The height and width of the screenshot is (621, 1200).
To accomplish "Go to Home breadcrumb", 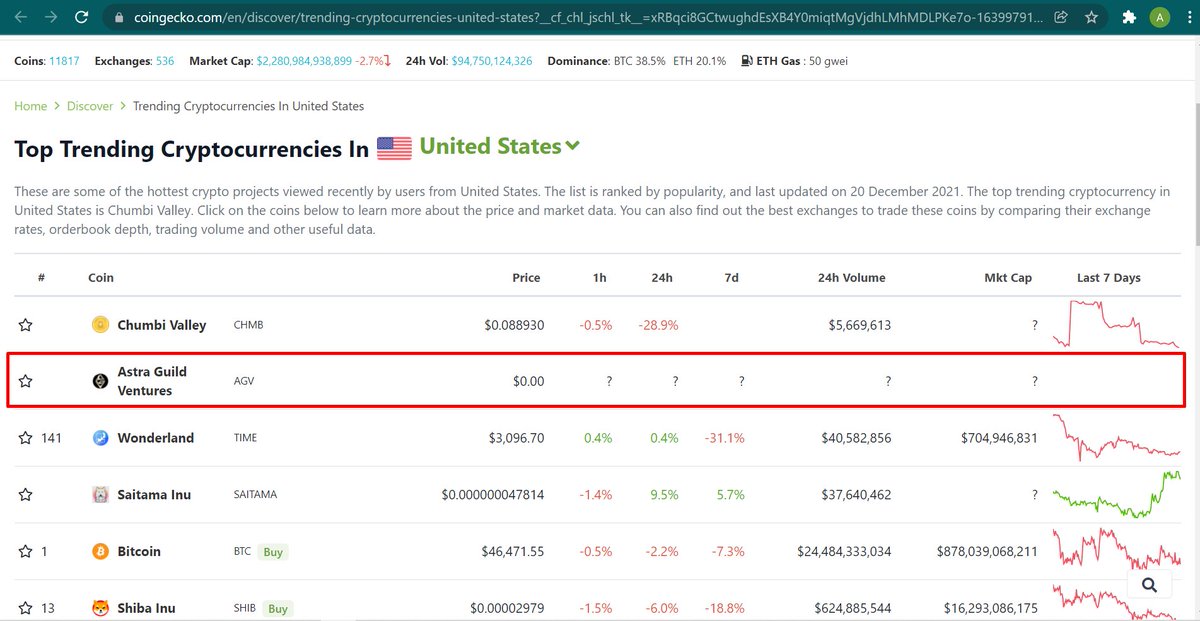I will tap(31, 106).
